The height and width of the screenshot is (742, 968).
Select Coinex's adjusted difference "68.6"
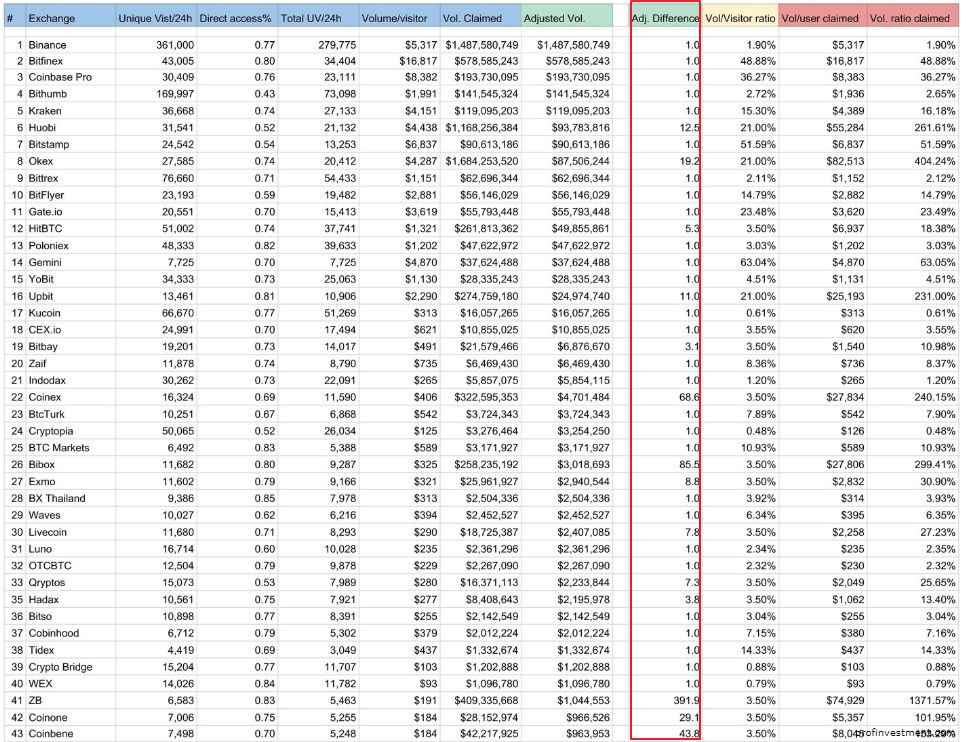click(x=689, y=397)
